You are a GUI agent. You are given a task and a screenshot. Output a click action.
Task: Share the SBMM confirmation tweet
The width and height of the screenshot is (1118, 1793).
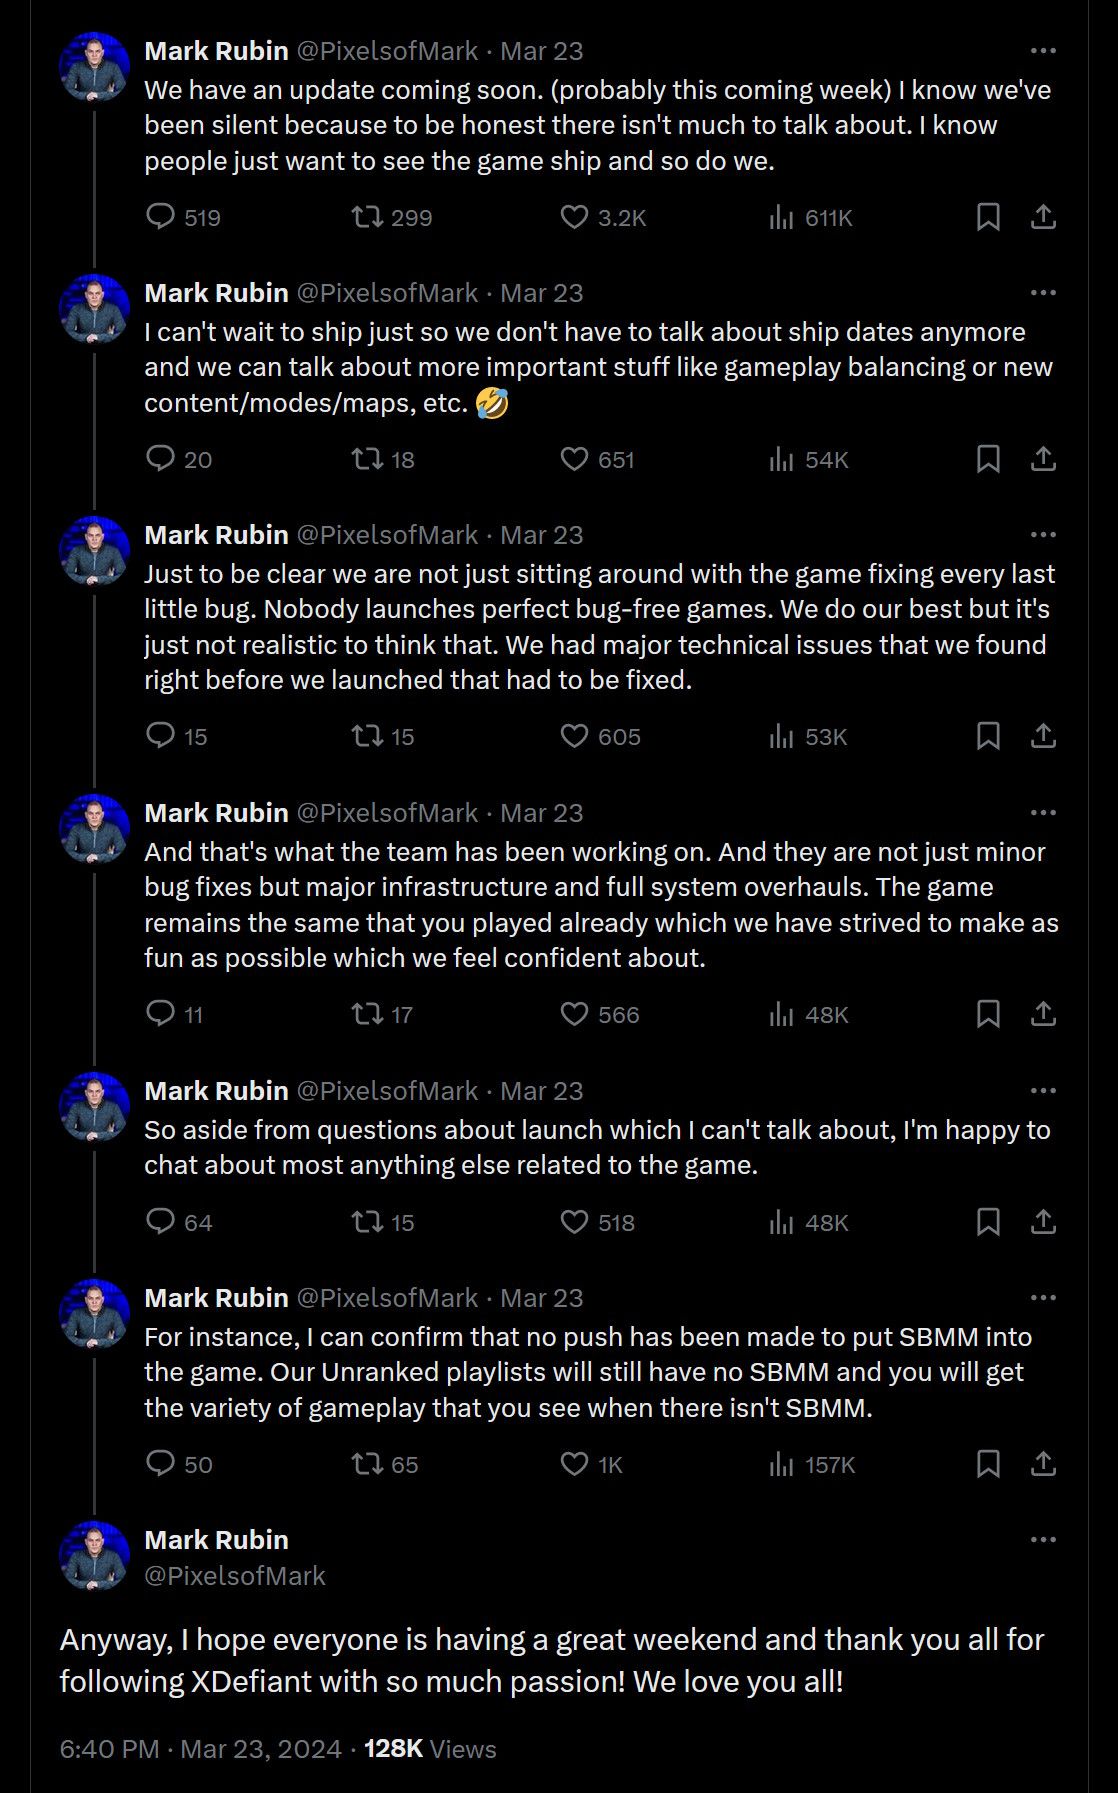click(x=1043, y=1464)
